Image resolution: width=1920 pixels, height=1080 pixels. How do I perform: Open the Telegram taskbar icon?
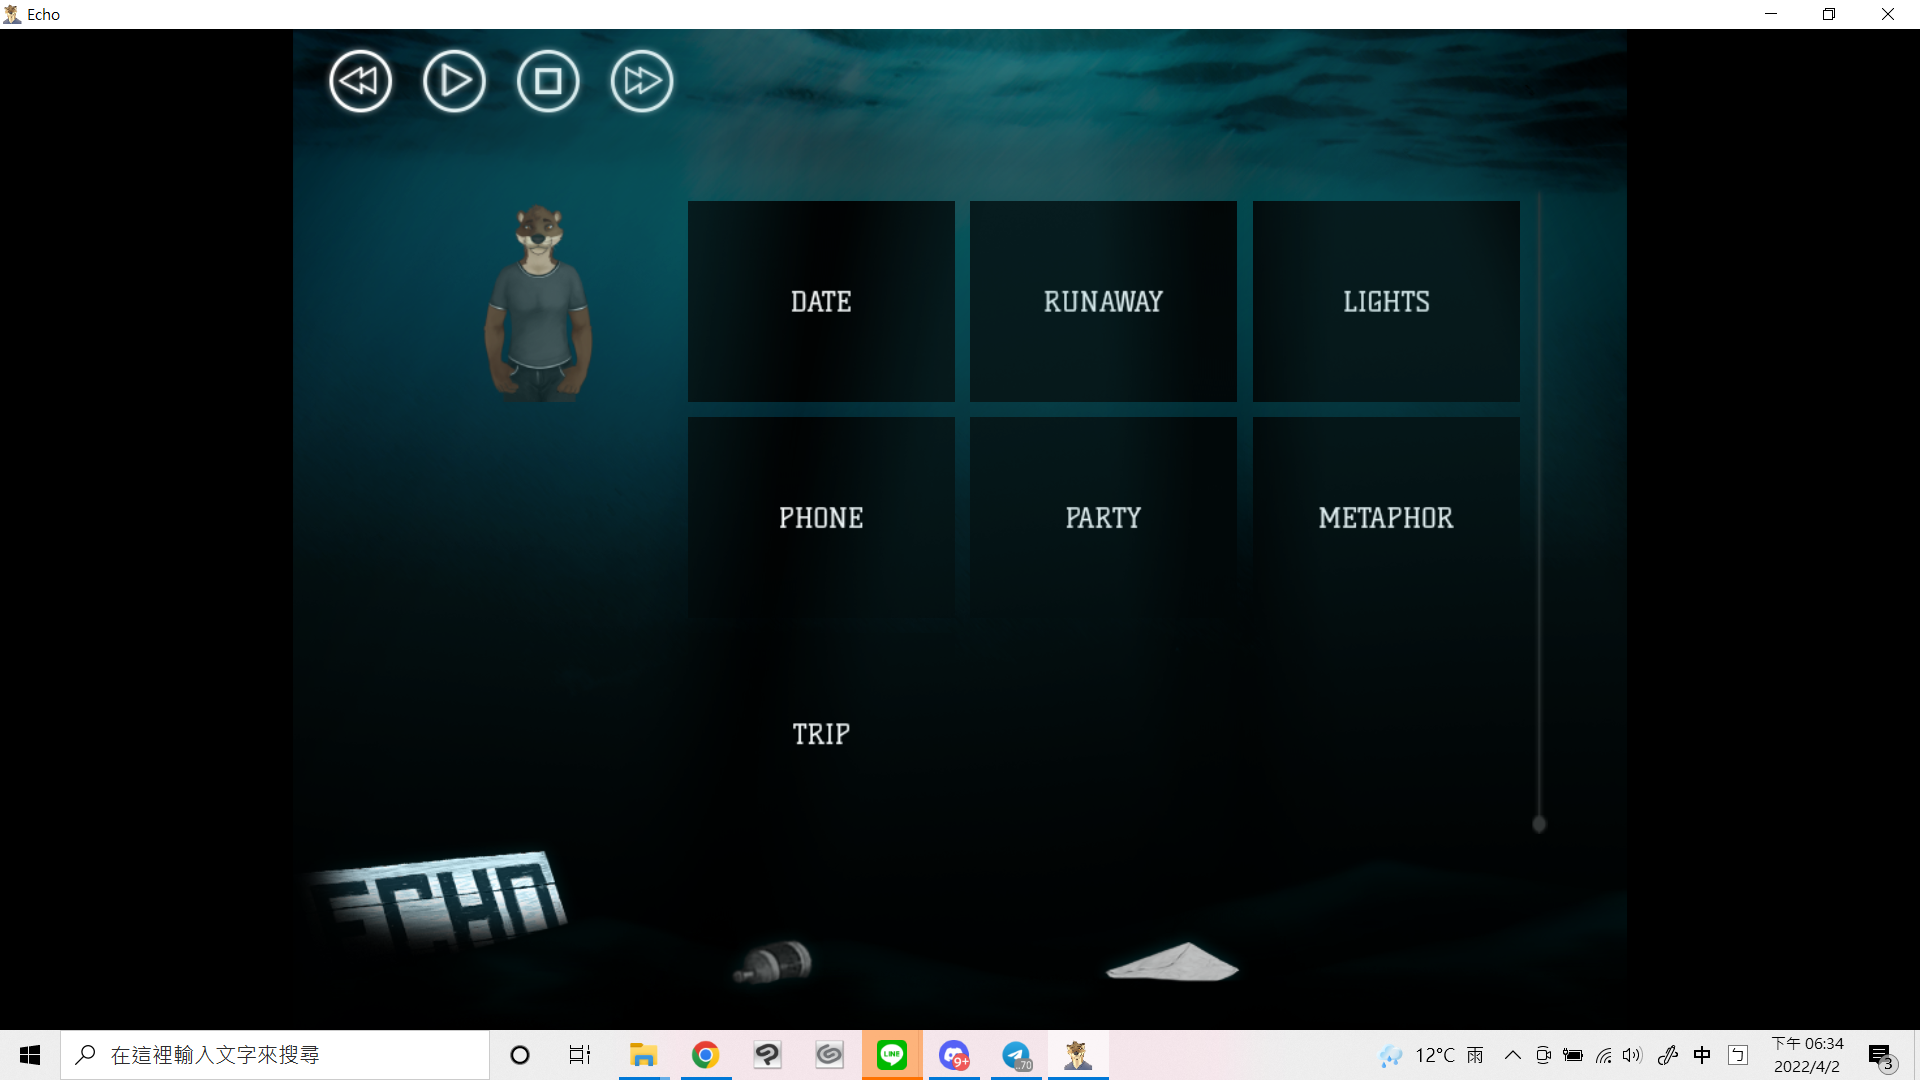coord(1016,1055)
